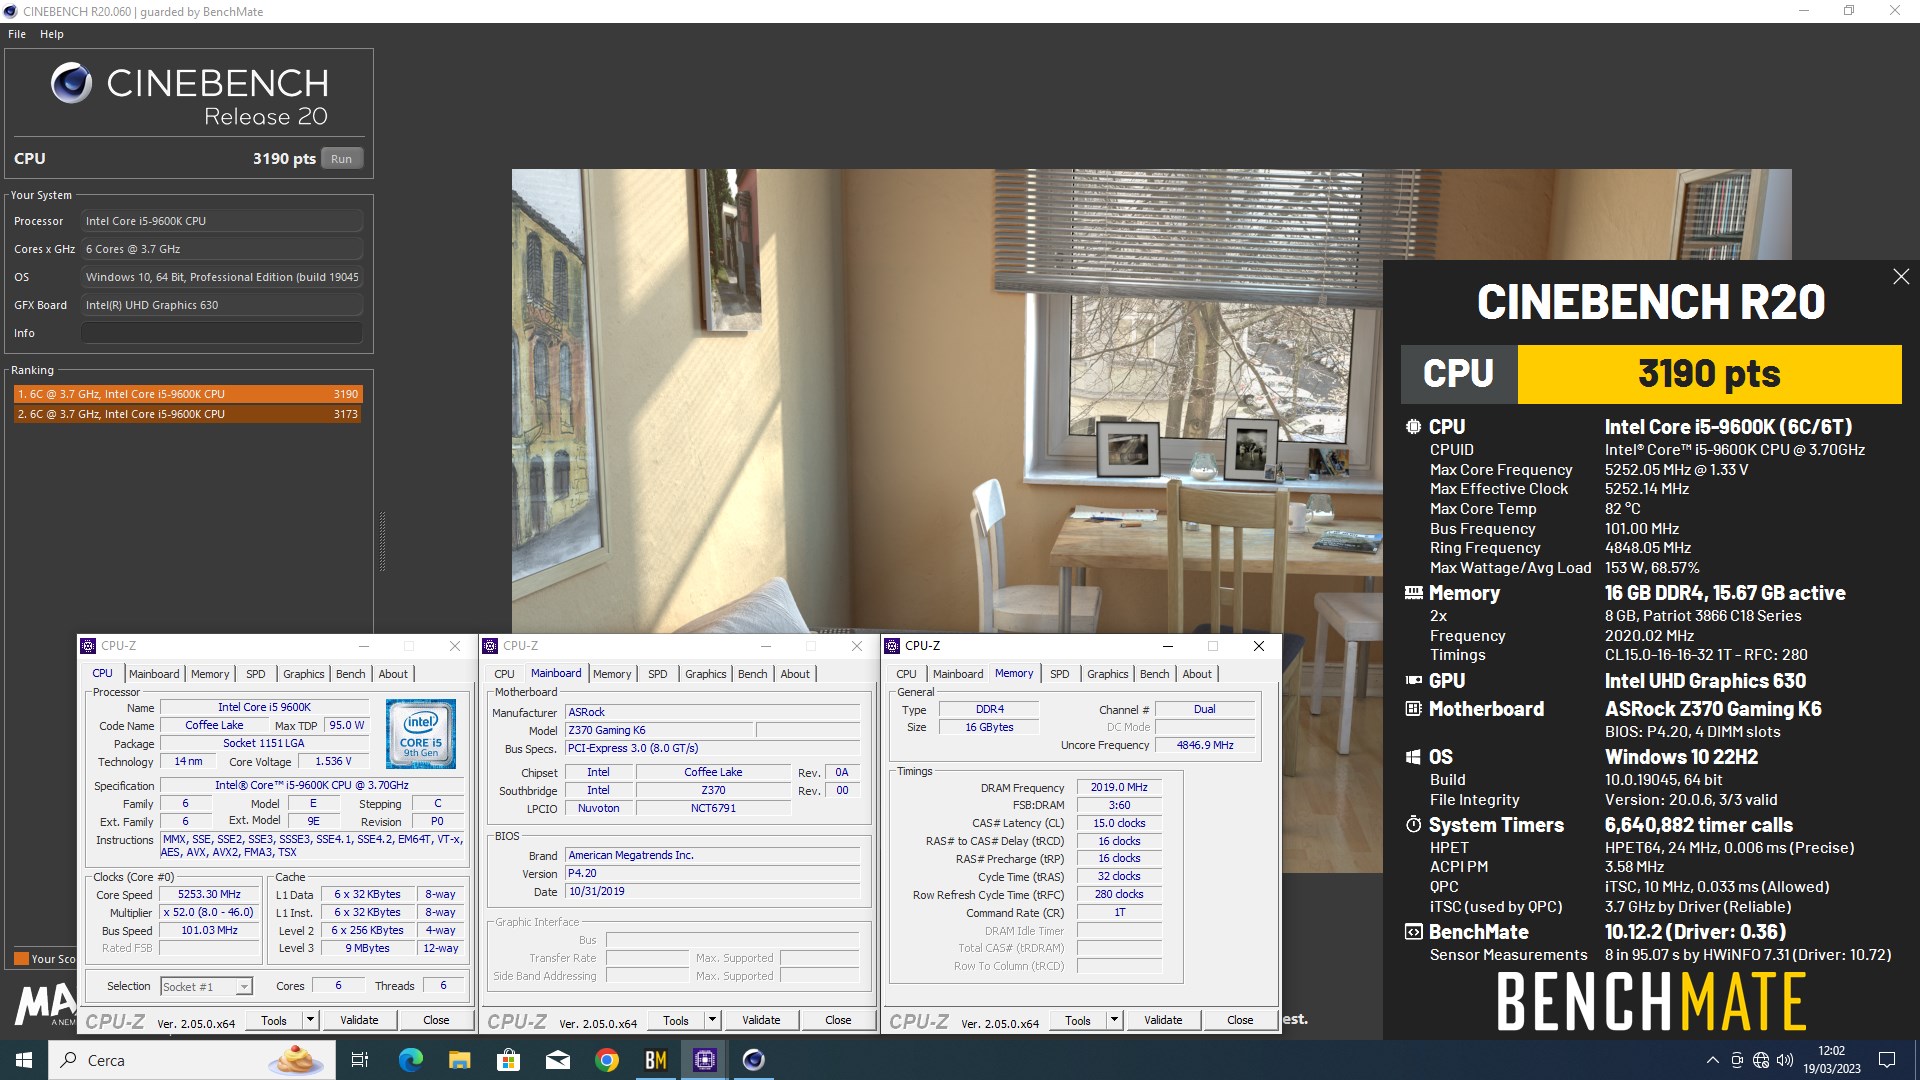Open Socket #1 selection dropdown
1920x1080 pixels.
click(207, 987)
